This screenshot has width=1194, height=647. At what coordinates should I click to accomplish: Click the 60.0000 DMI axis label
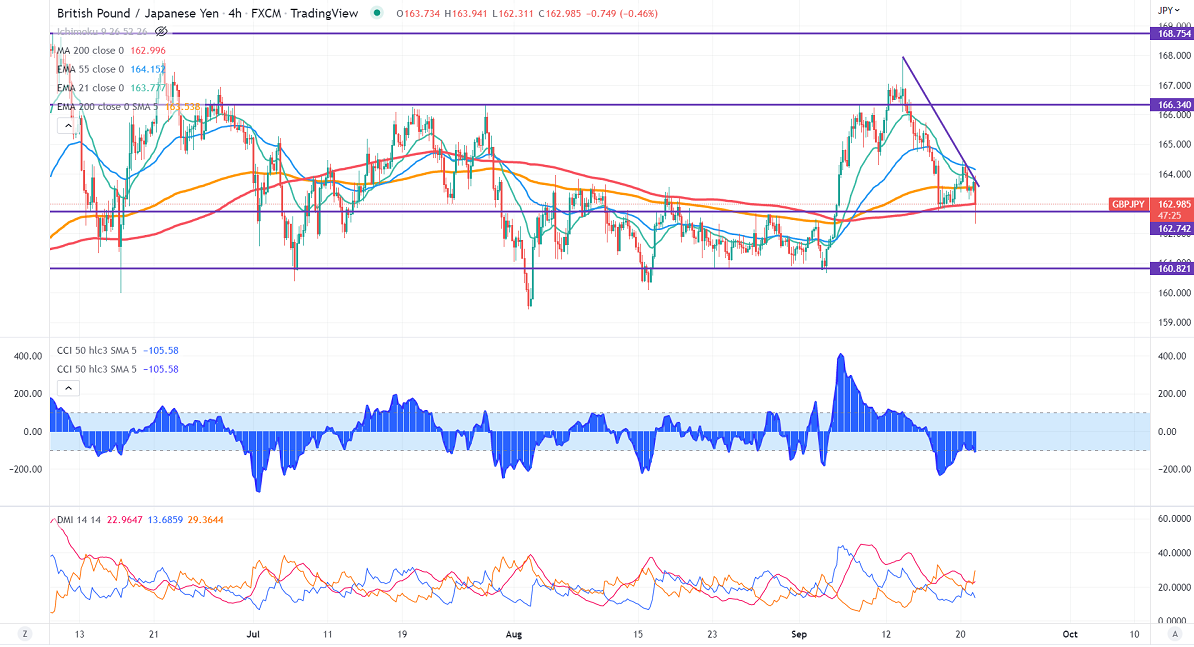pos(1173,519)
